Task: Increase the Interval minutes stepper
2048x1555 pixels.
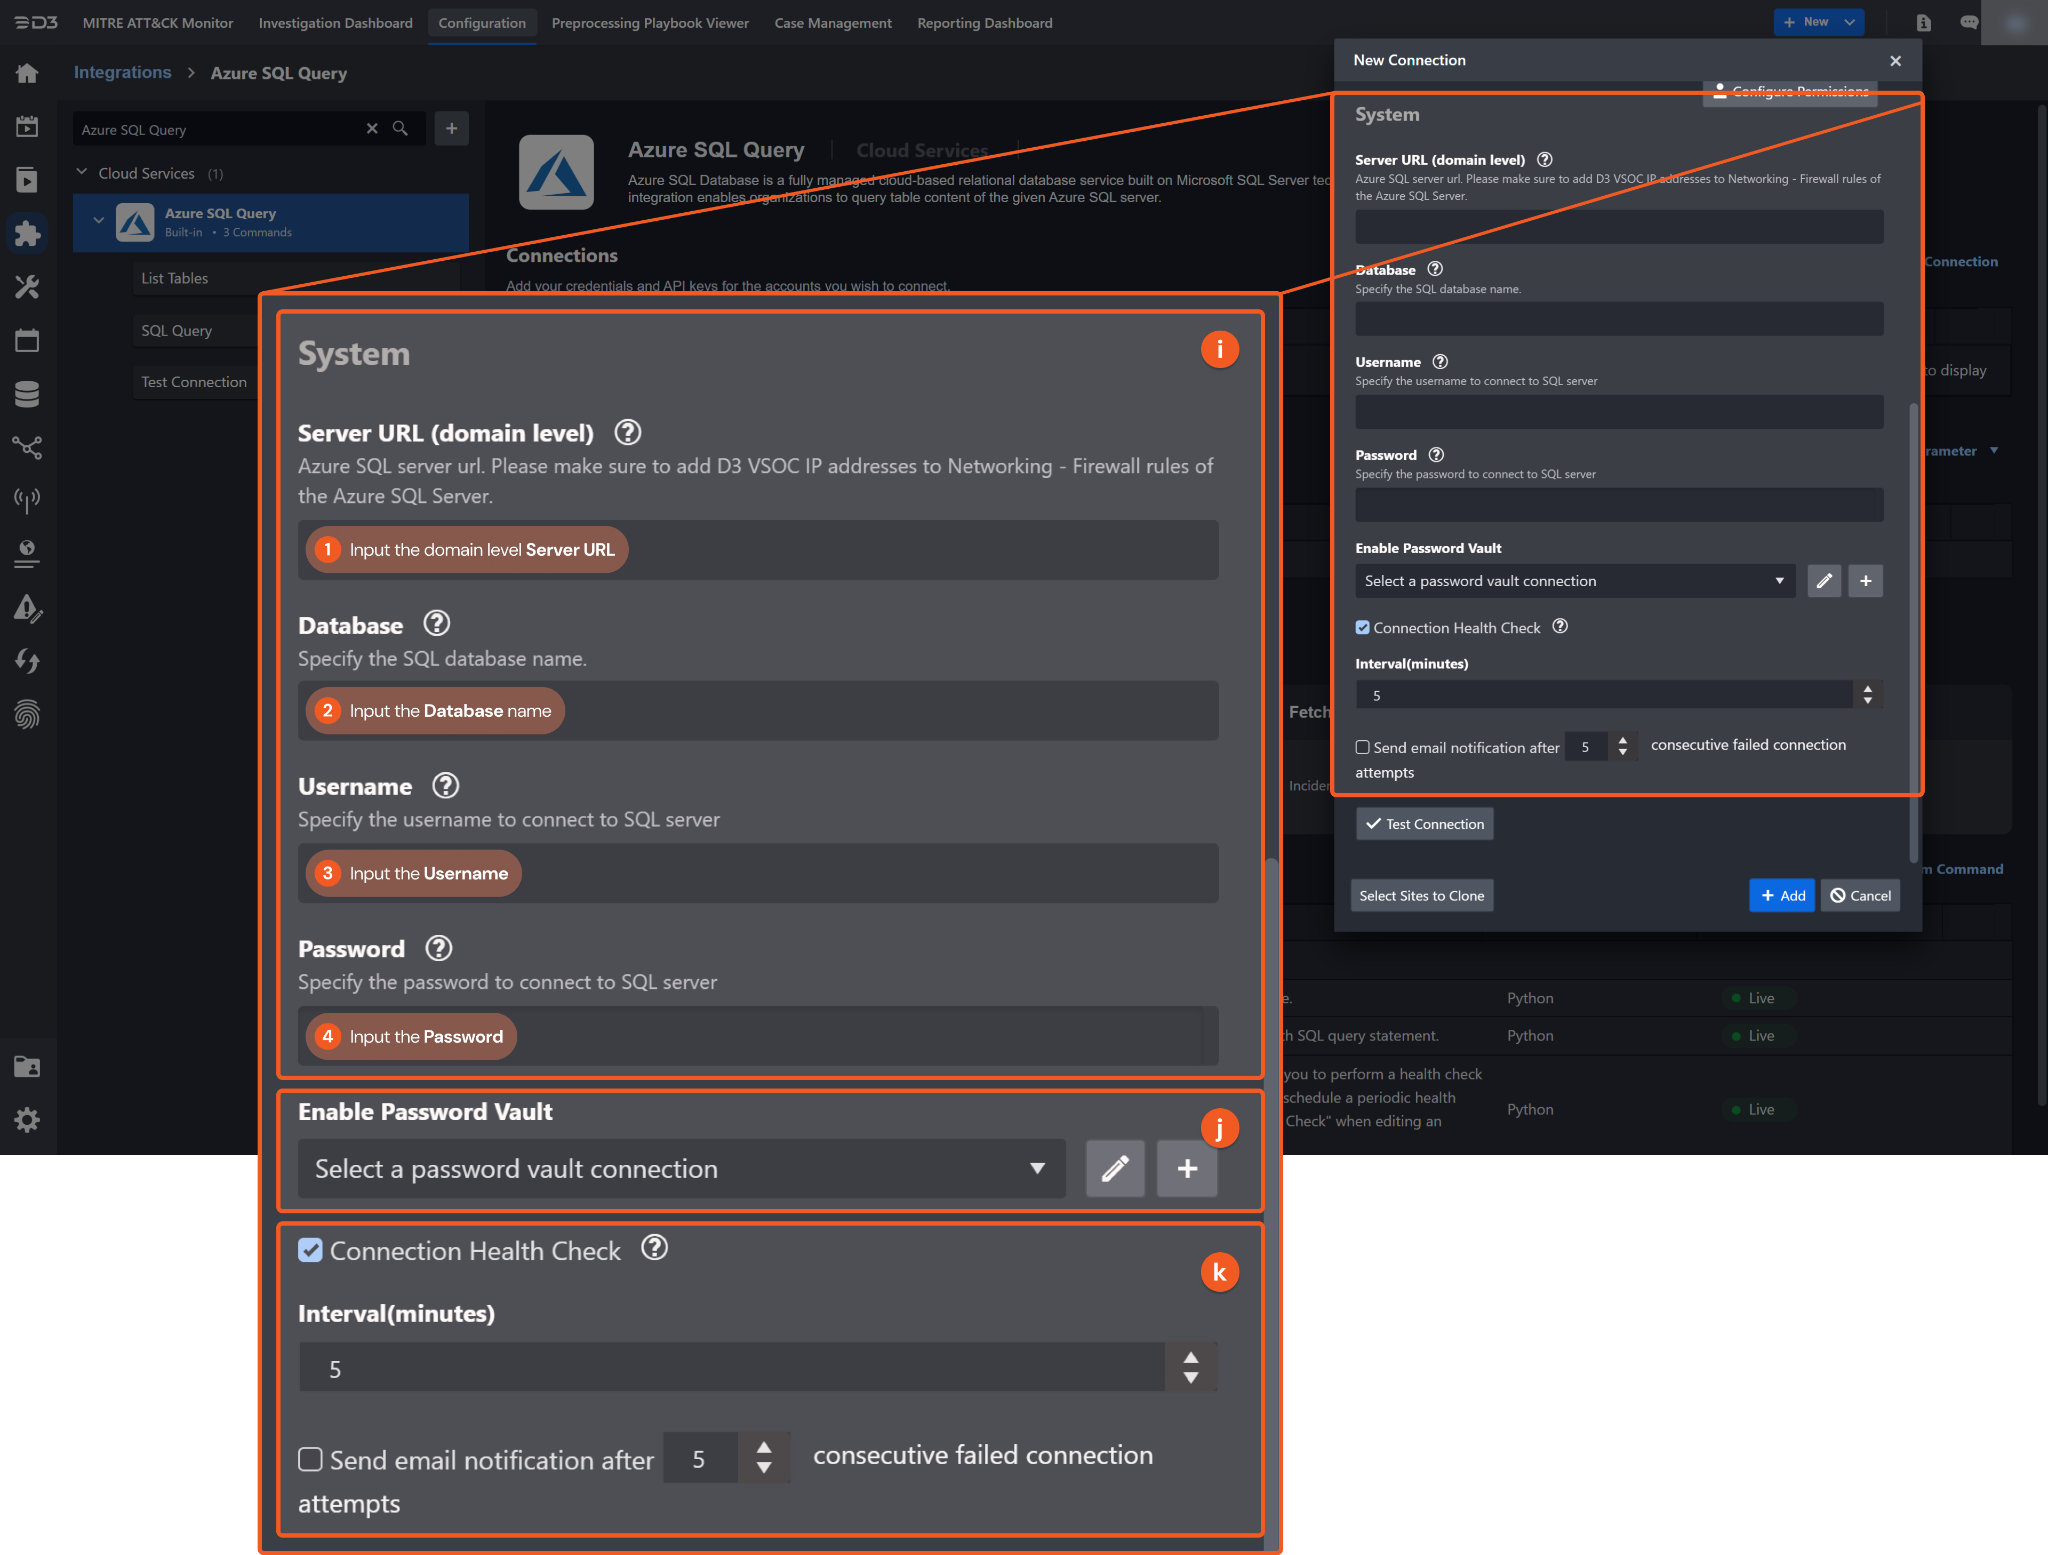Action: pyautogui.click(x=1867, y=688)
